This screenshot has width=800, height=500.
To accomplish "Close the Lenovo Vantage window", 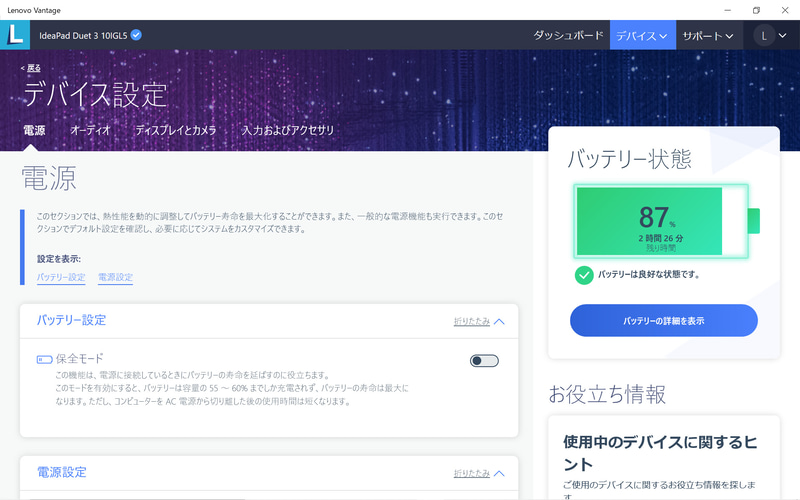I will click(785, 10).
